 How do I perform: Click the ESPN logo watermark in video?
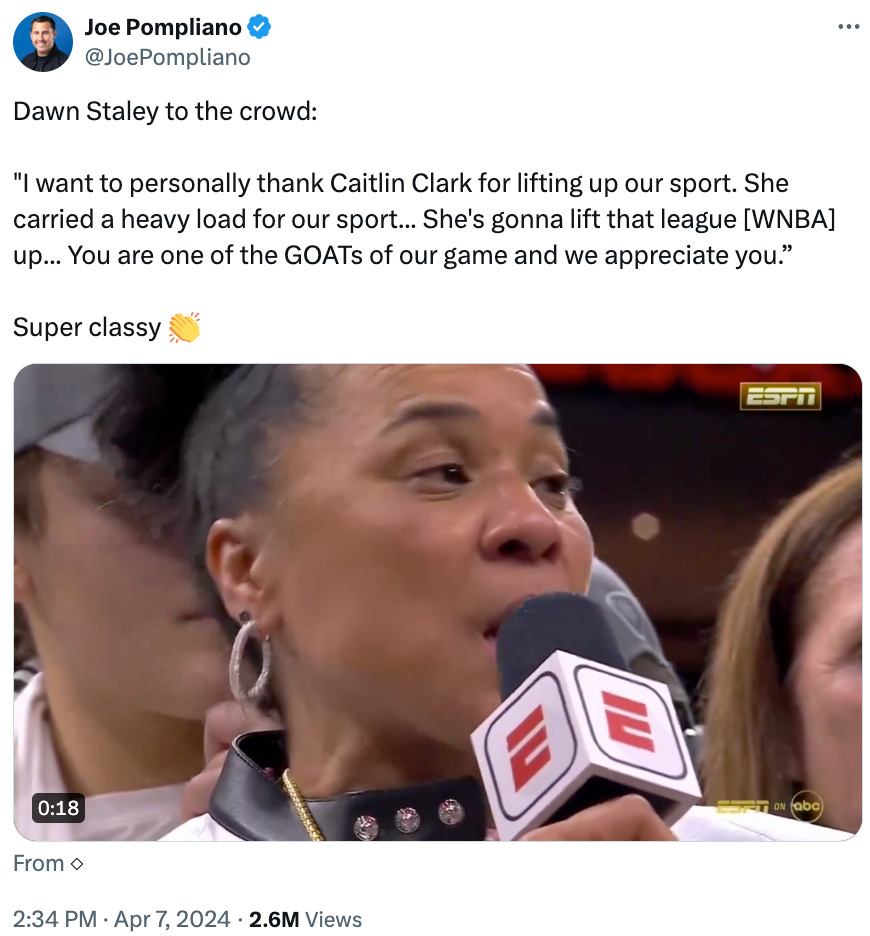(x=780, y=396)
